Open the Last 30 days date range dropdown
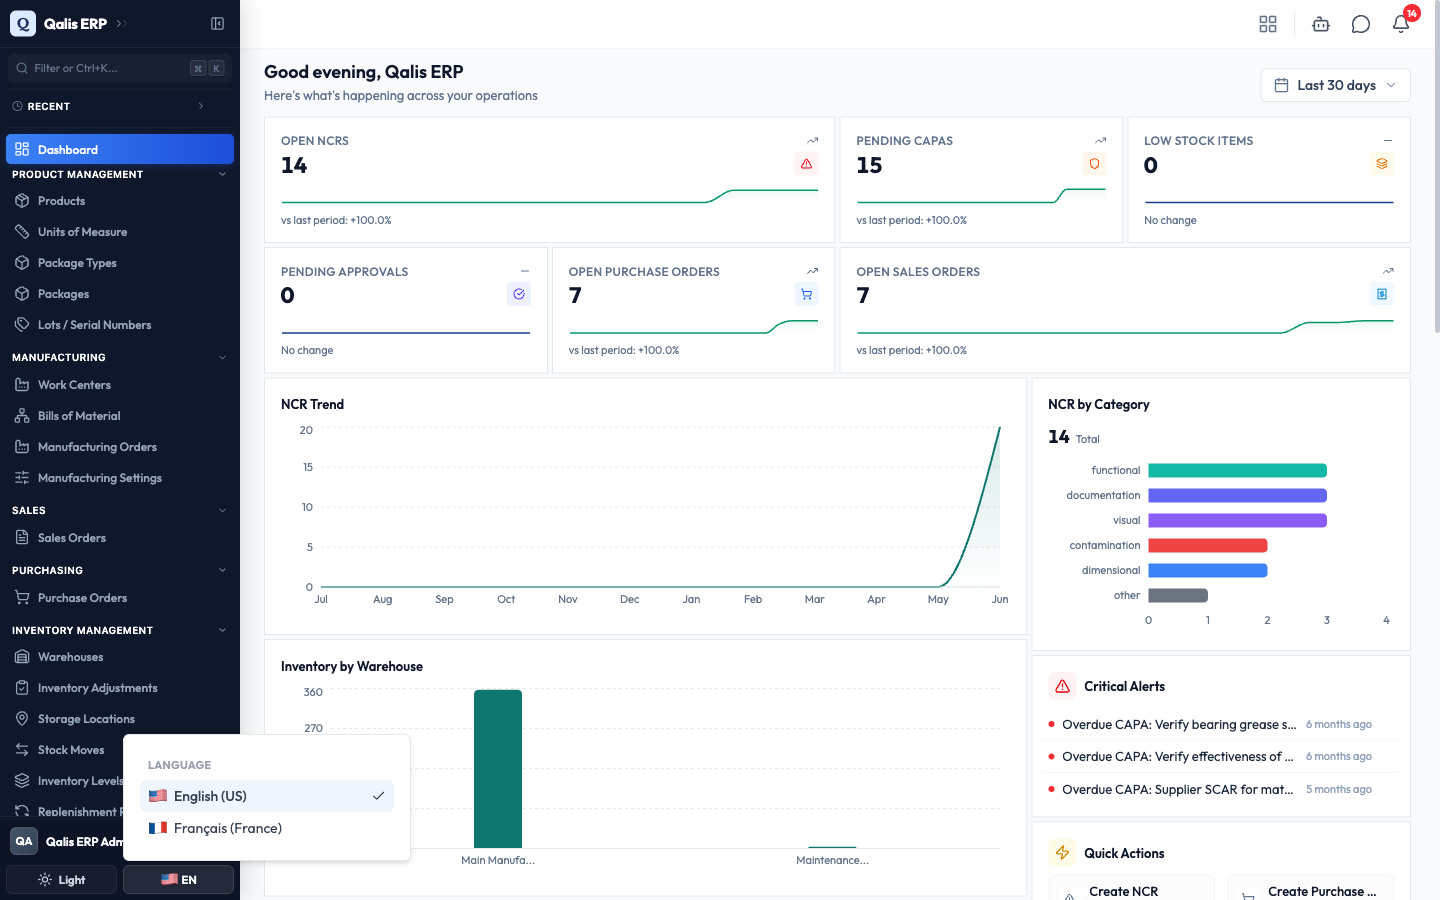Screen dimensions: 1440x900 pyautogui.click(x=1336, y=85)
